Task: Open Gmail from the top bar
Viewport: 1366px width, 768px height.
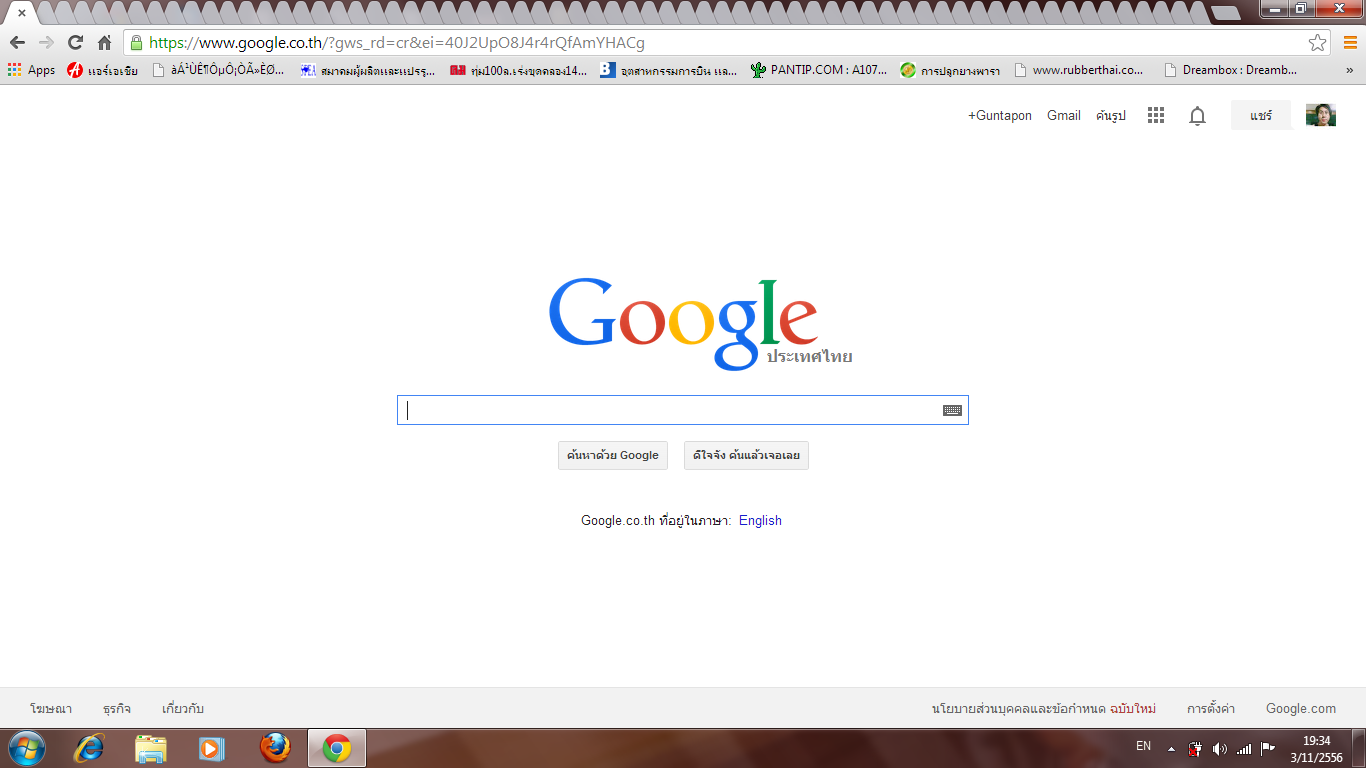Action: tap(1063, 116)
